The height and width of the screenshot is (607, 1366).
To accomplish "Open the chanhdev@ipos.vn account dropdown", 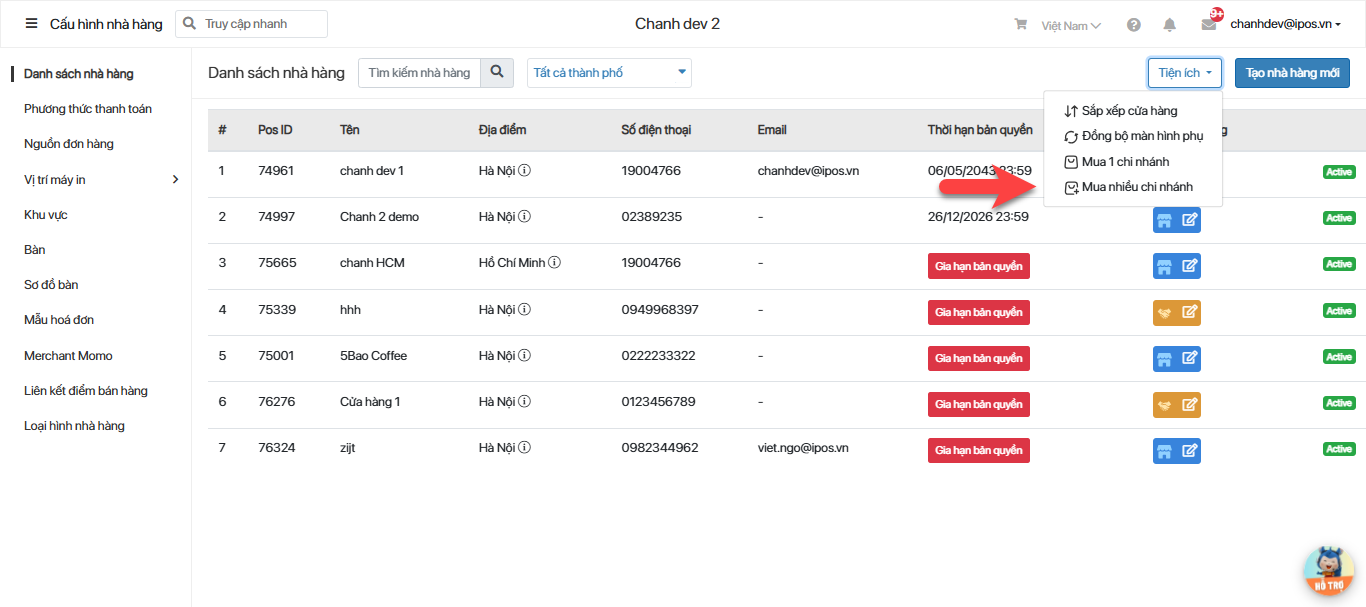I will pyautogui.click(x=1285, y=25).
